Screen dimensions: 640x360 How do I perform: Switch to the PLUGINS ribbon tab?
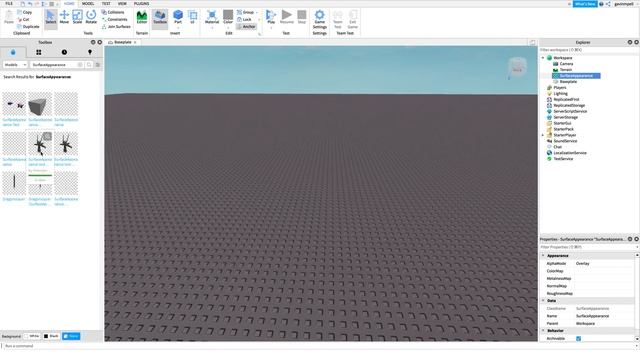click(142, 4)
